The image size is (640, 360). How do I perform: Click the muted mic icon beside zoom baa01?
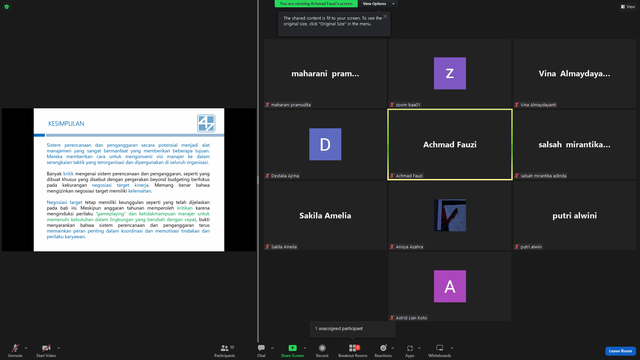(392, 105)
